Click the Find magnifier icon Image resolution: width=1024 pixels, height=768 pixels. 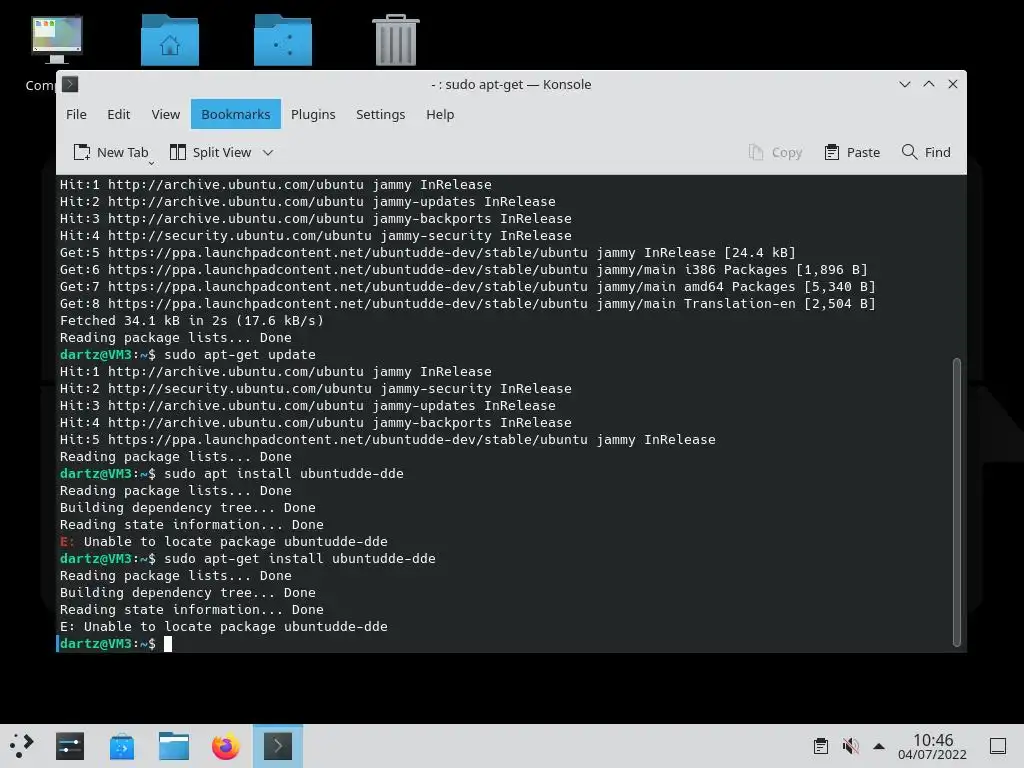909,152
